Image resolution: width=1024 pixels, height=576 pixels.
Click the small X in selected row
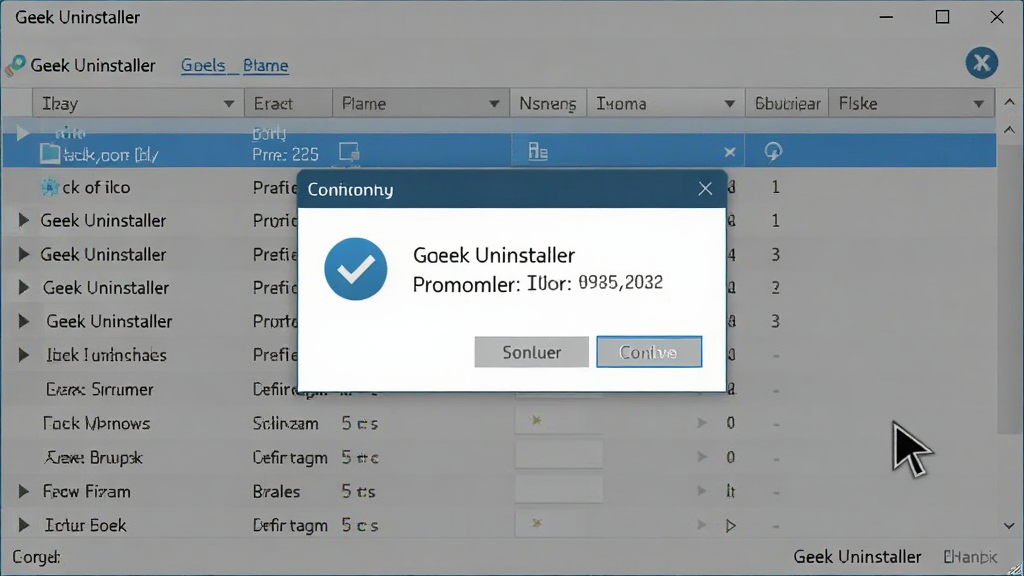[x=729, y=152]
